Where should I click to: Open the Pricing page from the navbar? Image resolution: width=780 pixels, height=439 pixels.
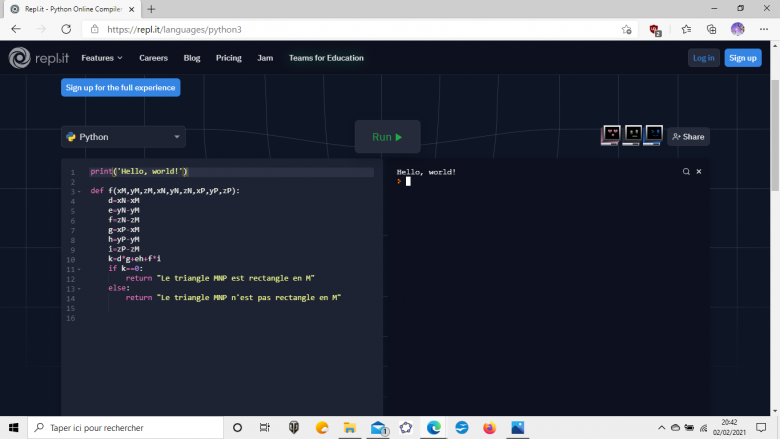(x=229, y=58)
